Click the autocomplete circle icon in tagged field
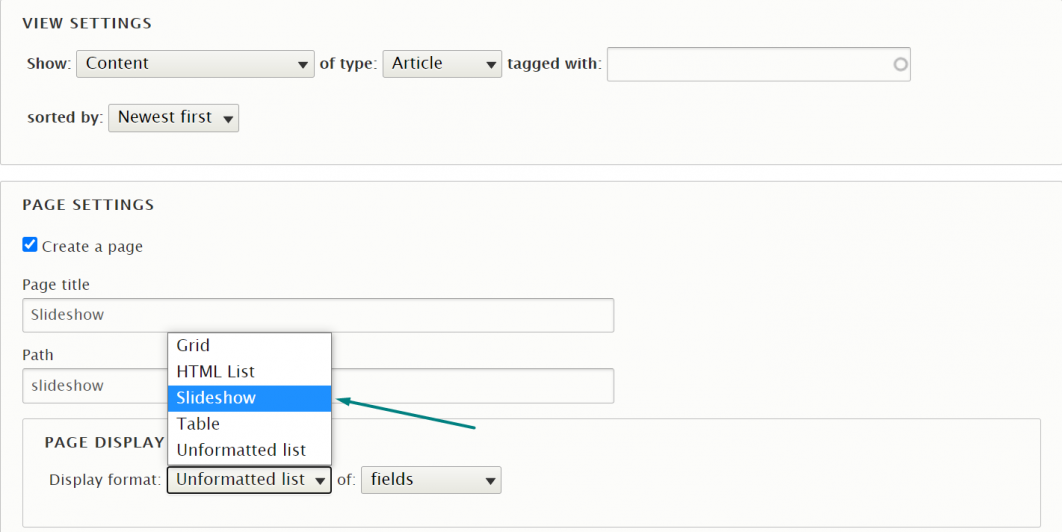Image resolution: width=1062 pixels, height=532 pixels. point(900,64)
